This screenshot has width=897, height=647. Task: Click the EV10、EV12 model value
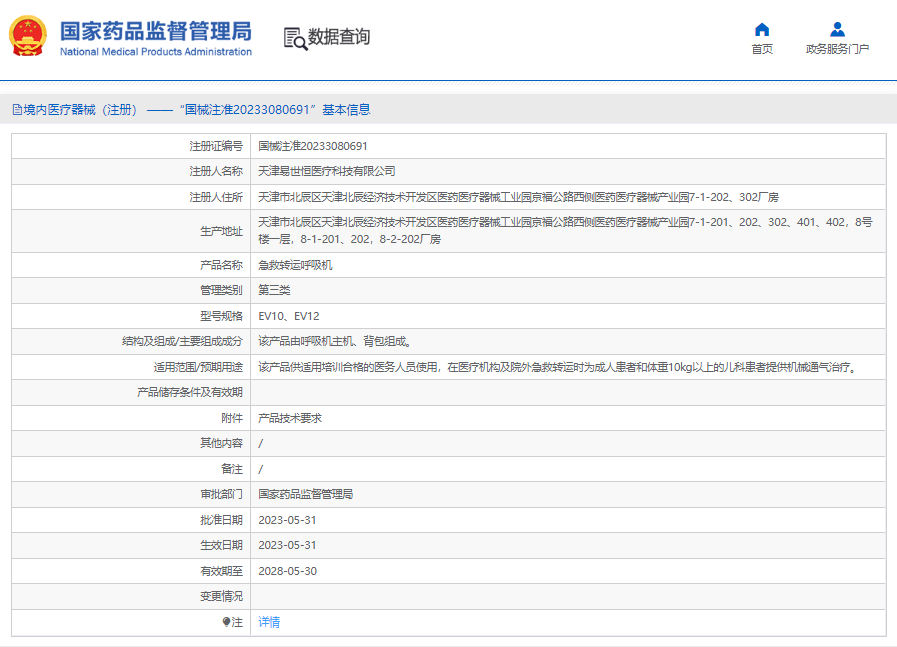(x=289, y=316)
